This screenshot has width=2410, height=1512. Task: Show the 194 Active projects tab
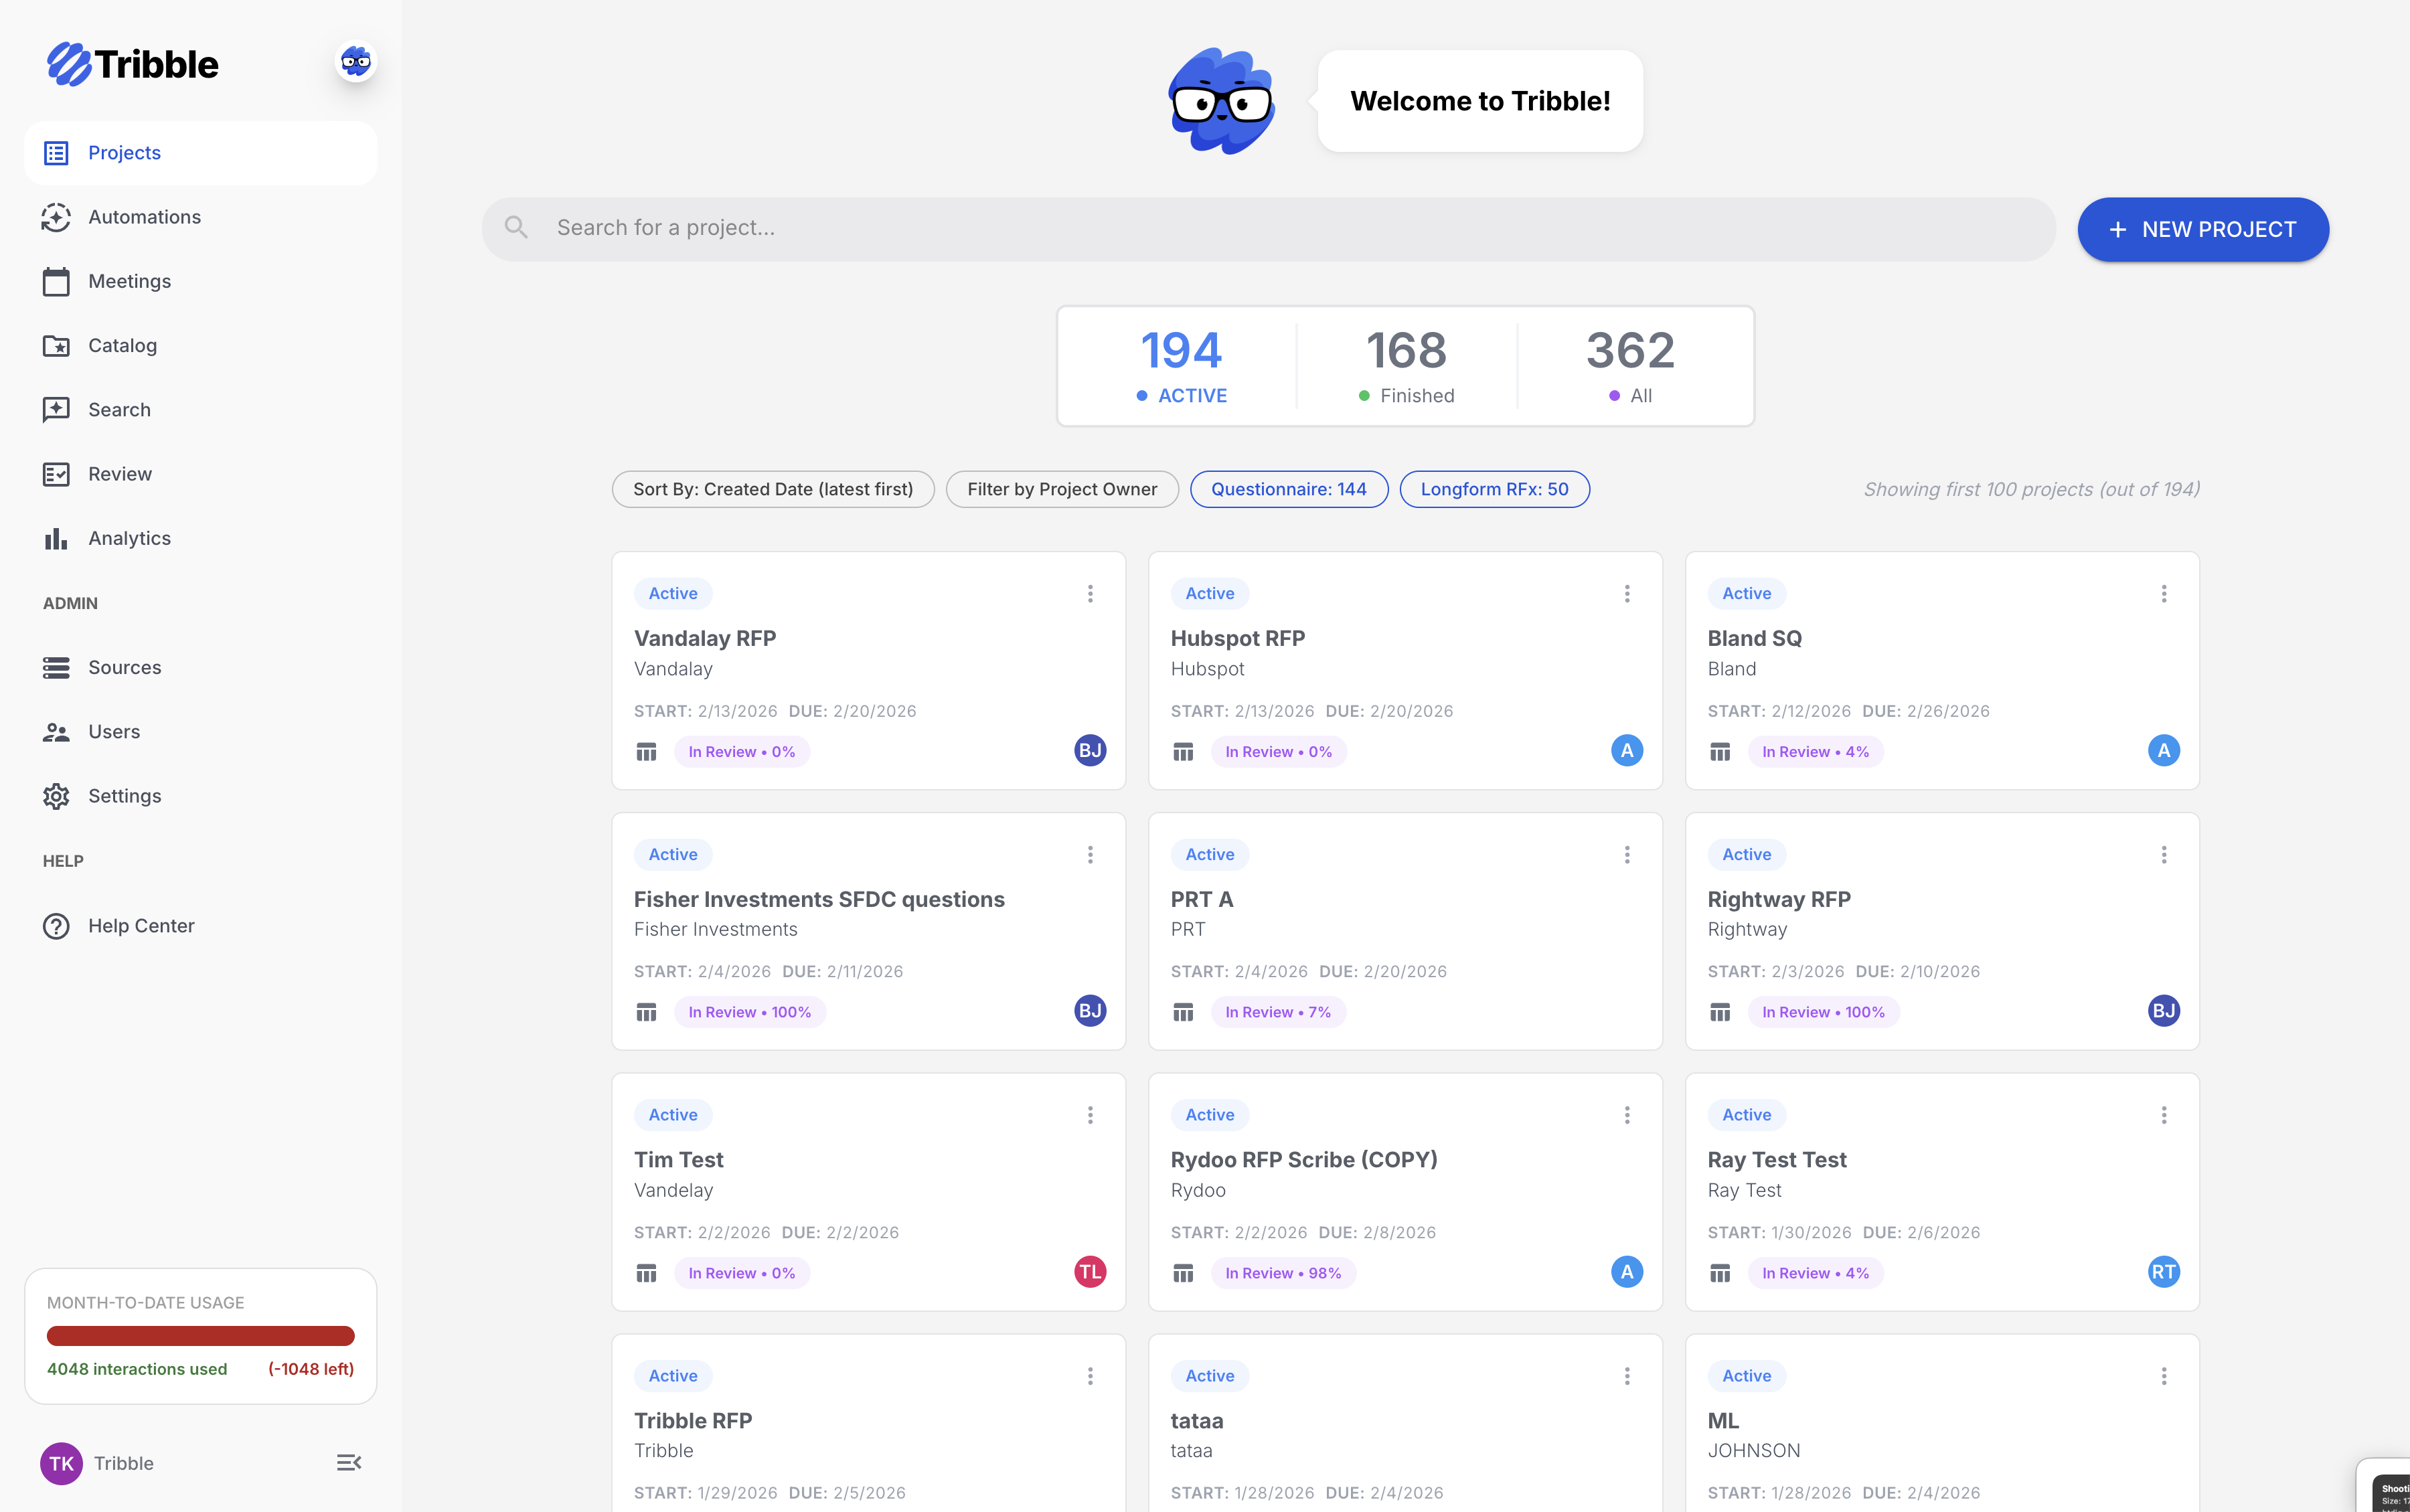point(1181,366)
